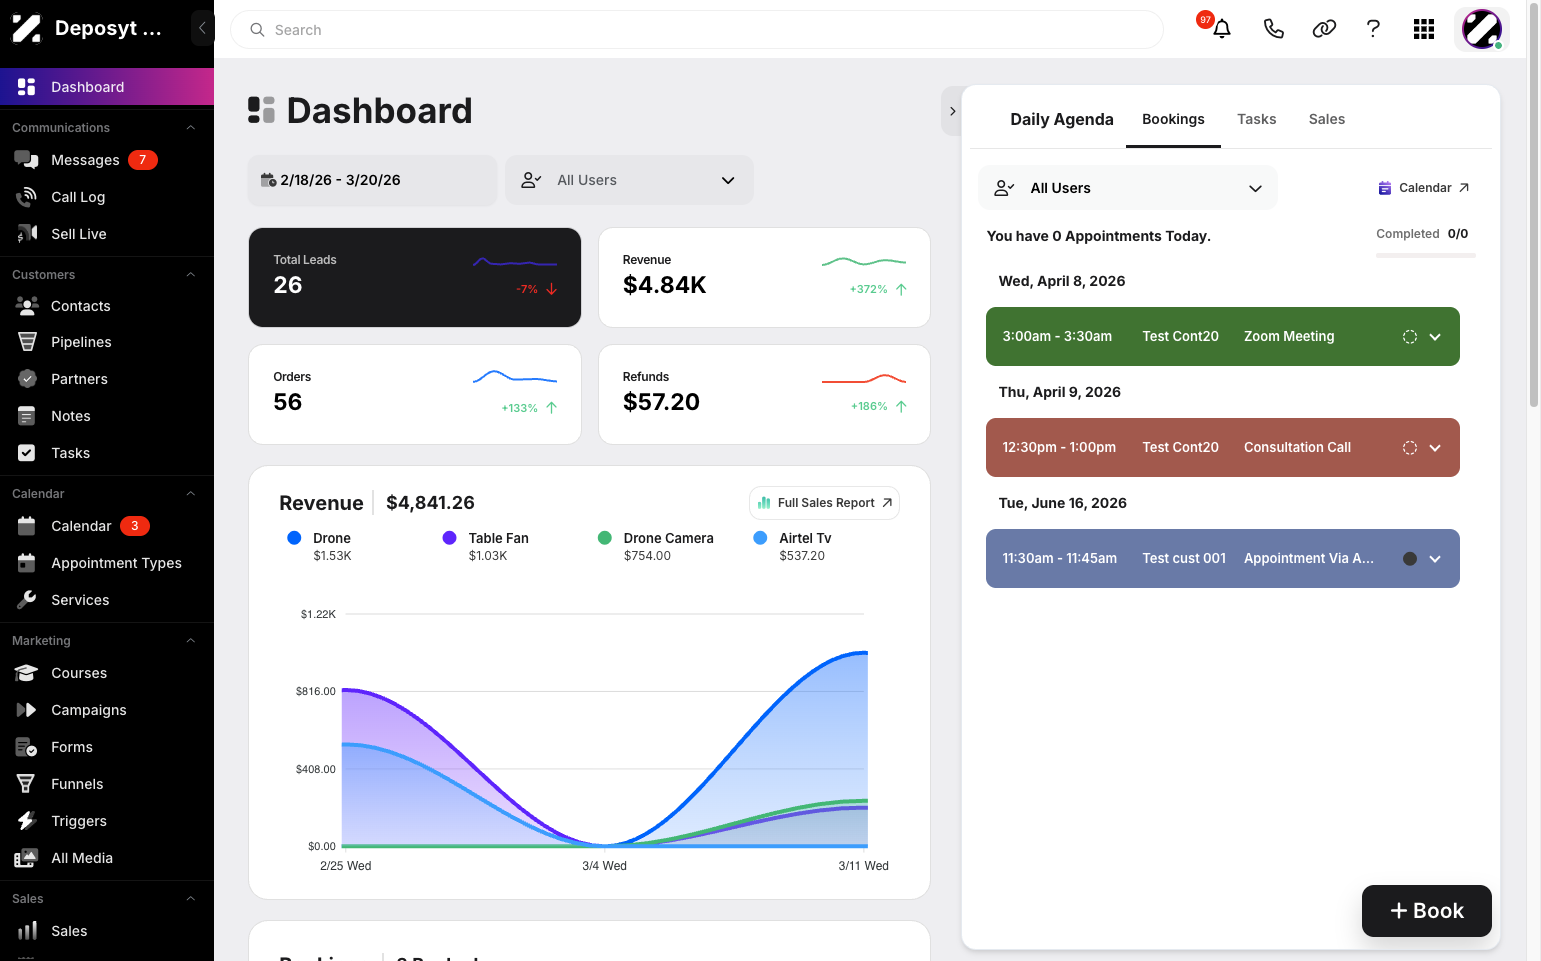The height and width of the screenshot is (961, 1541).
Task: Click the Completed 0/0 progress bar
Action: tap(1426, 256)
